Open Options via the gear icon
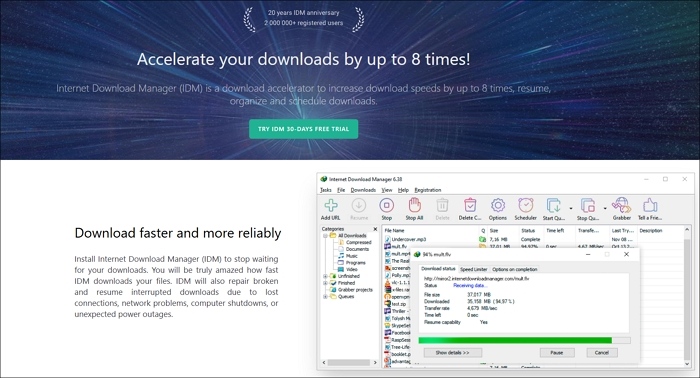Screen dimensions: 700x378 point(498,206)
